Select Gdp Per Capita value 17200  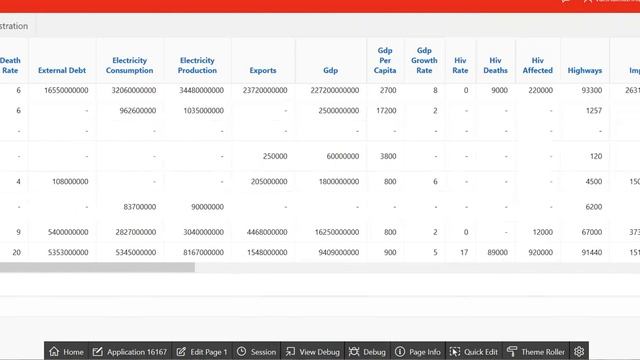[386, 111]
